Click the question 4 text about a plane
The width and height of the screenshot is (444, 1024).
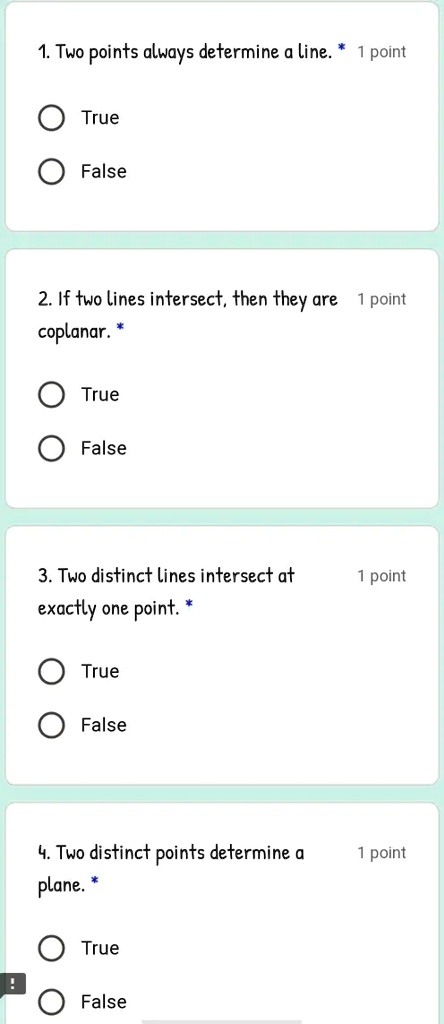[171, 869]
